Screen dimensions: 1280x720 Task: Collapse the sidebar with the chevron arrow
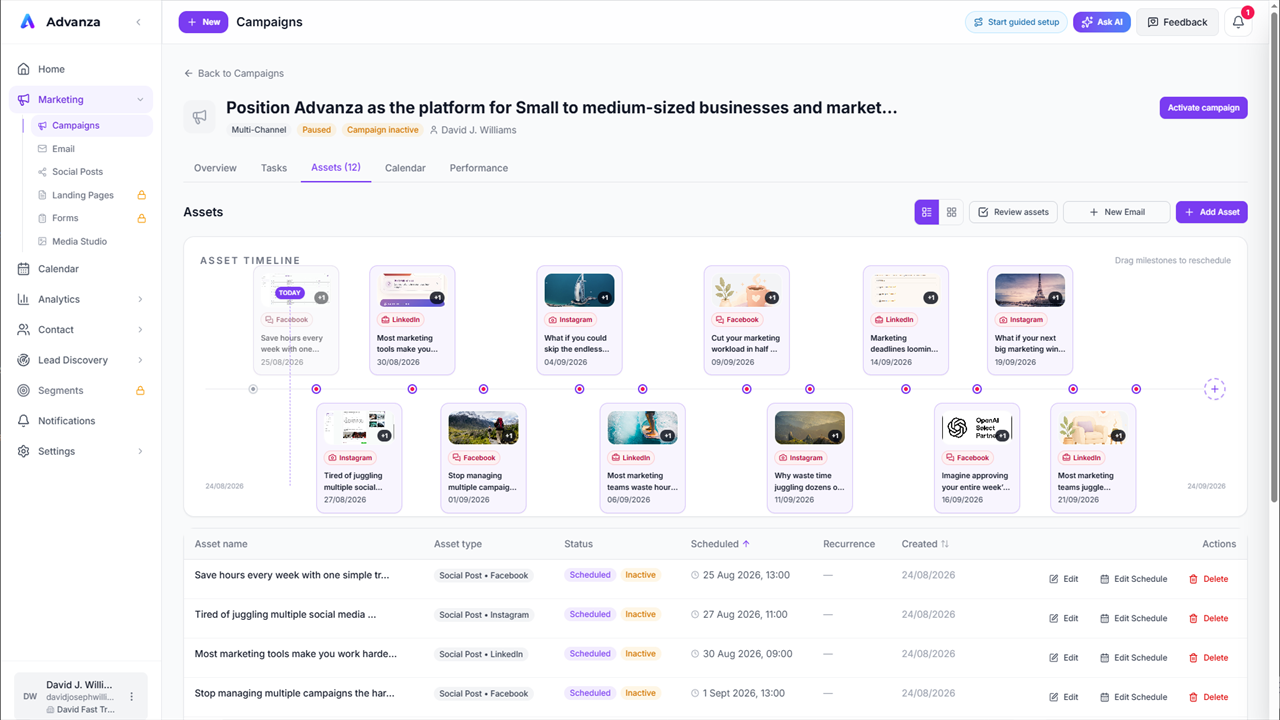click(x=138, y=22)
